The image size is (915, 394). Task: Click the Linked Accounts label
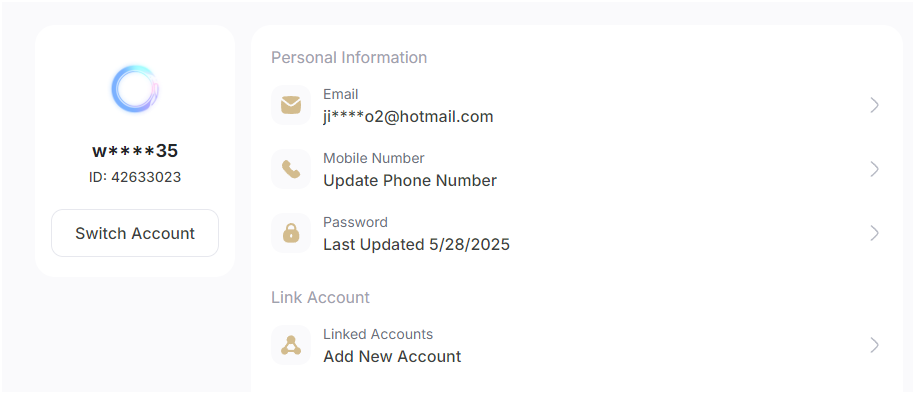coord(378,334)
